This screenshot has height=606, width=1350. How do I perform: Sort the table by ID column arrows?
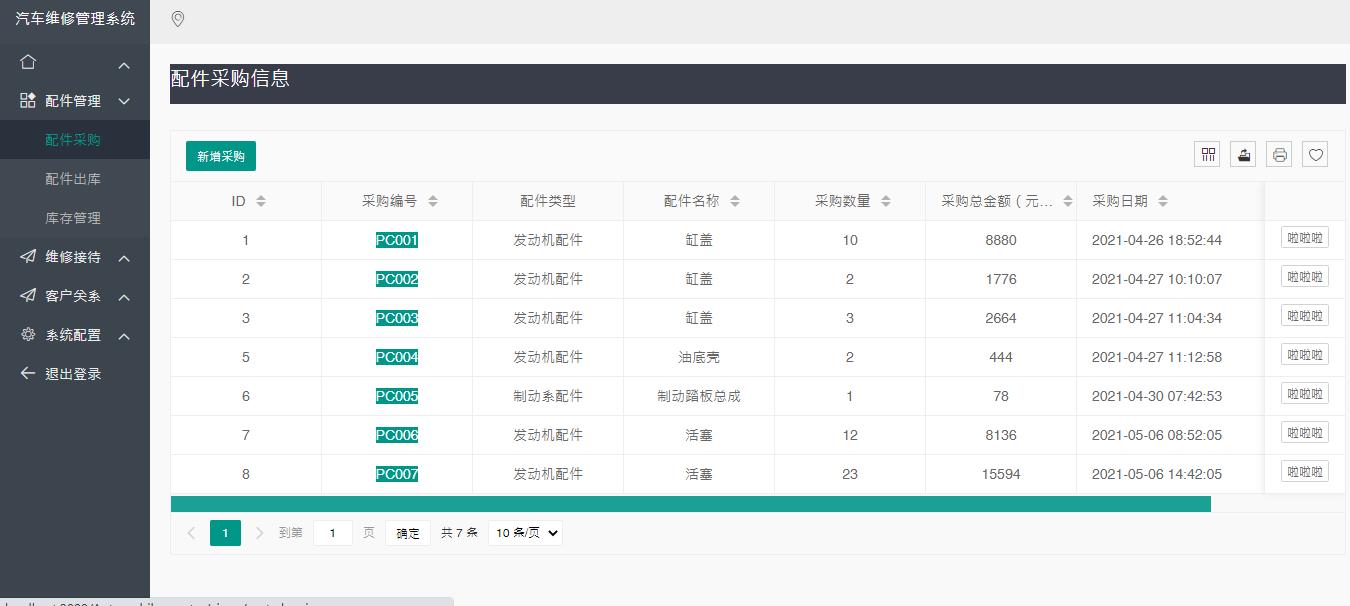pos(261,201)
